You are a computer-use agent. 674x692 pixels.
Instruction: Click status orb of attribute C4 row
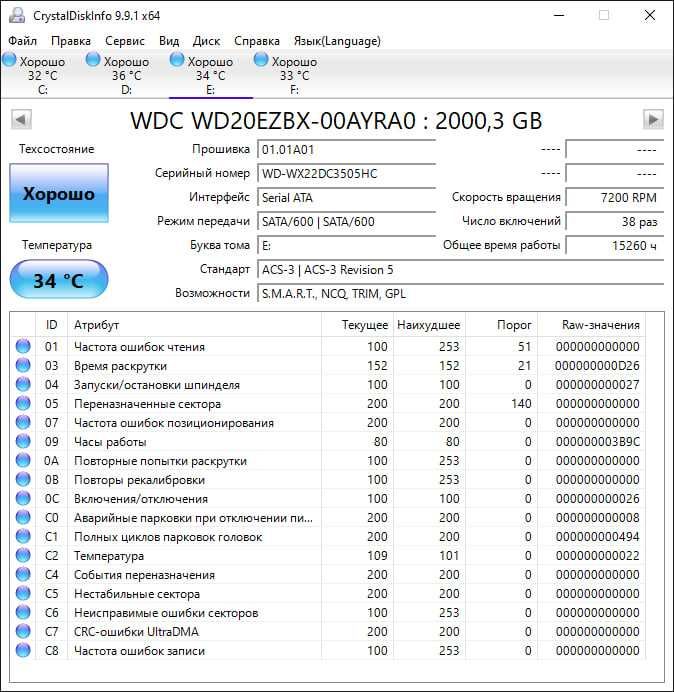coord(23,574)
